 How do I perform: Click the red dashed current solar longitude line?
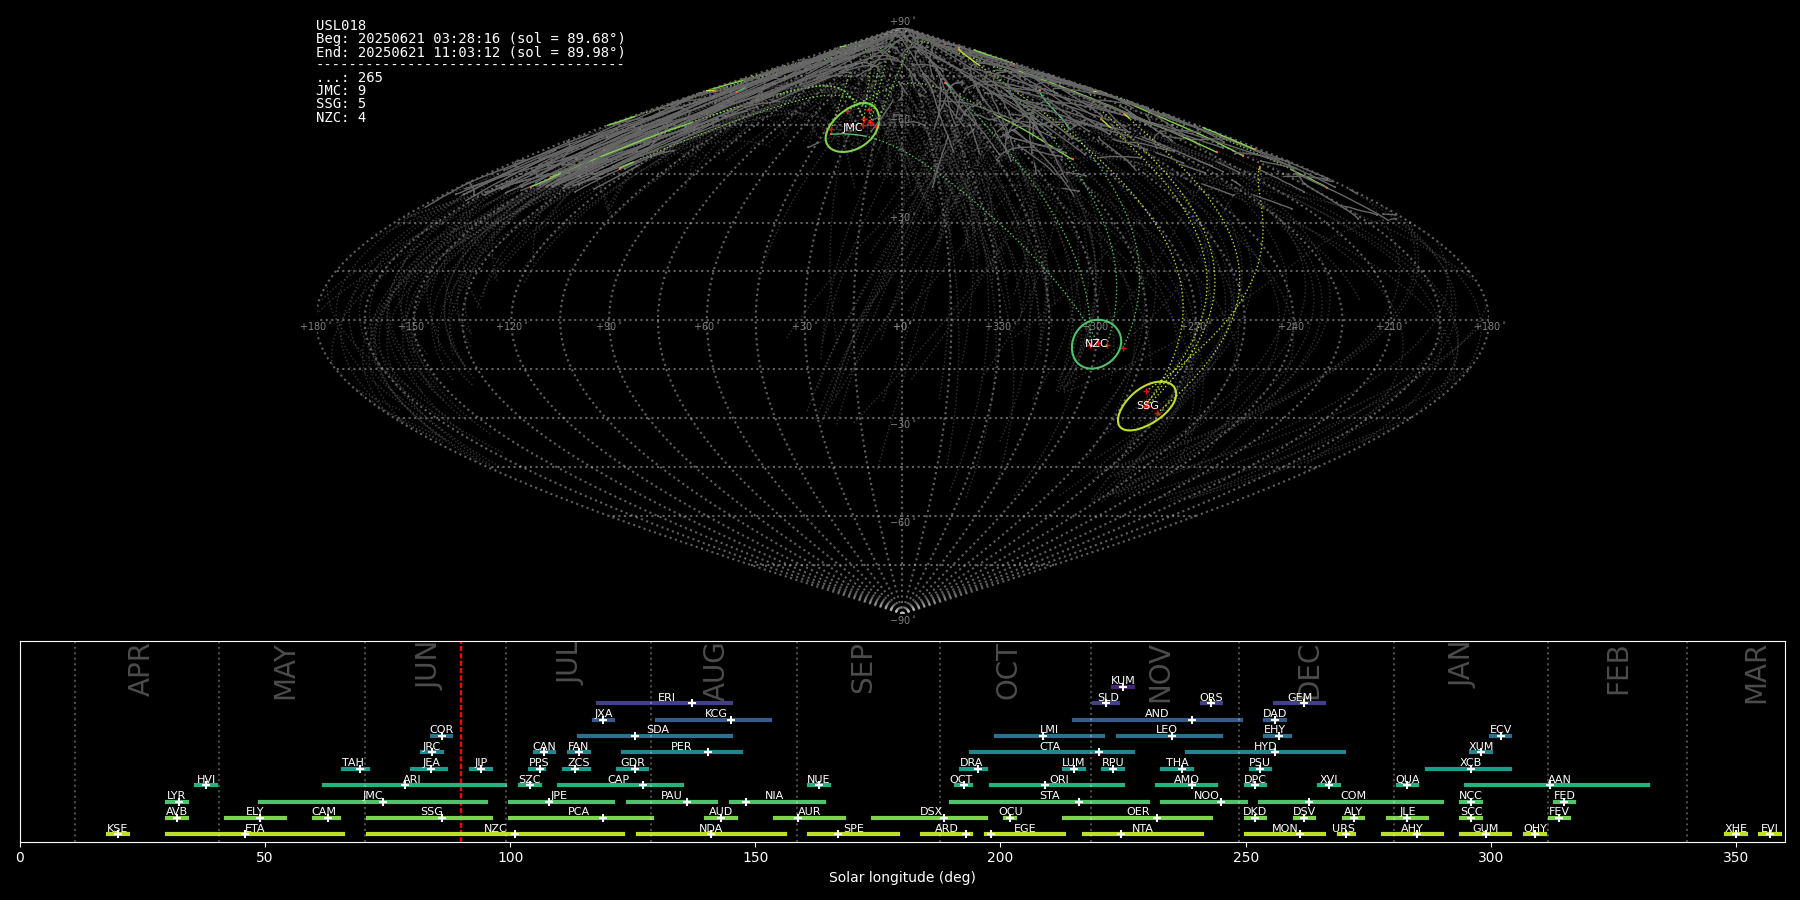pyautogui.click(x=461, y=741)
